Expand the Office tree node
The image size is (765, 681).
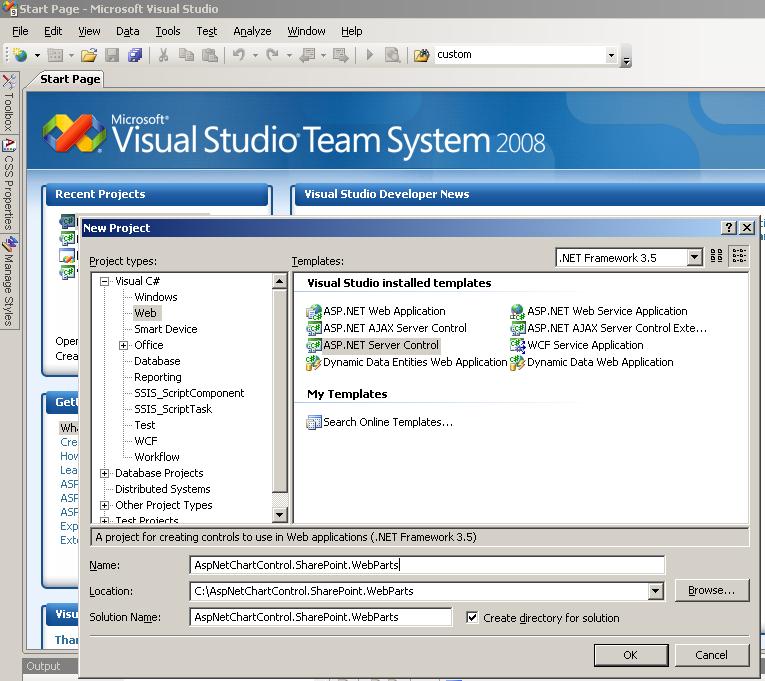(123, 345)
